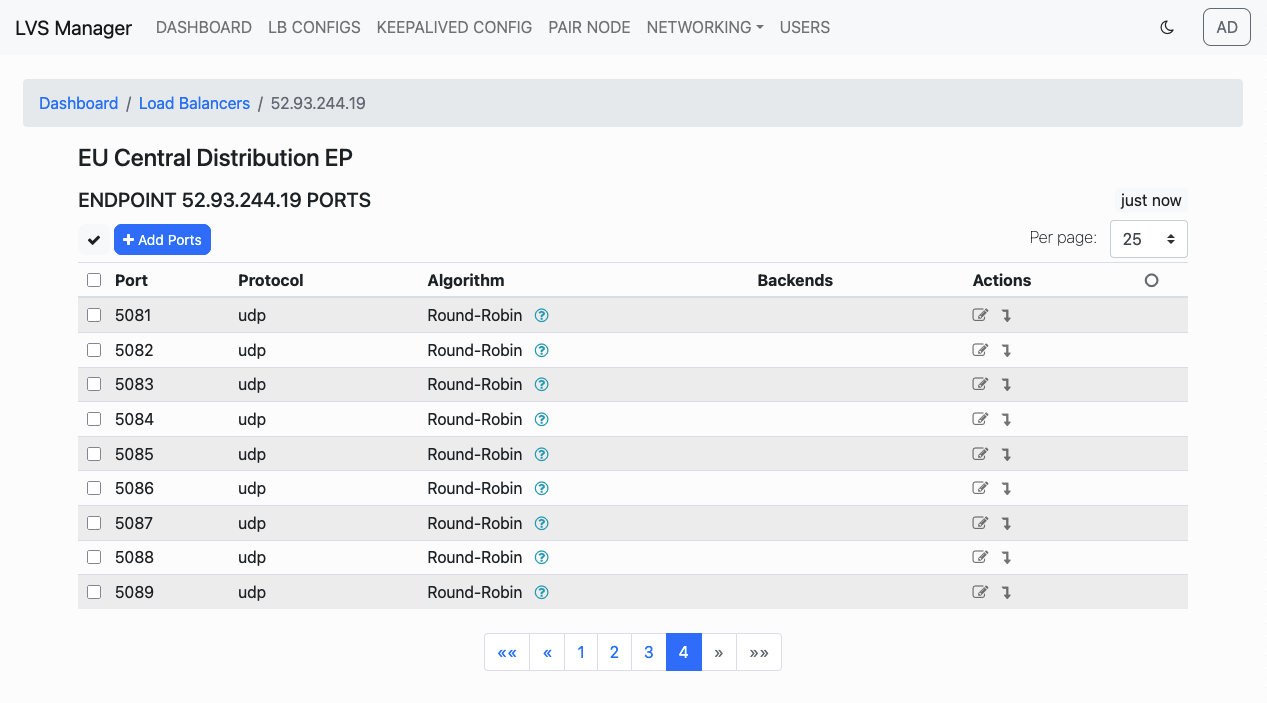This screenshot has height=703, width=1267.
Task: Edit the port 5082 row
Action: tap(980, 350)
